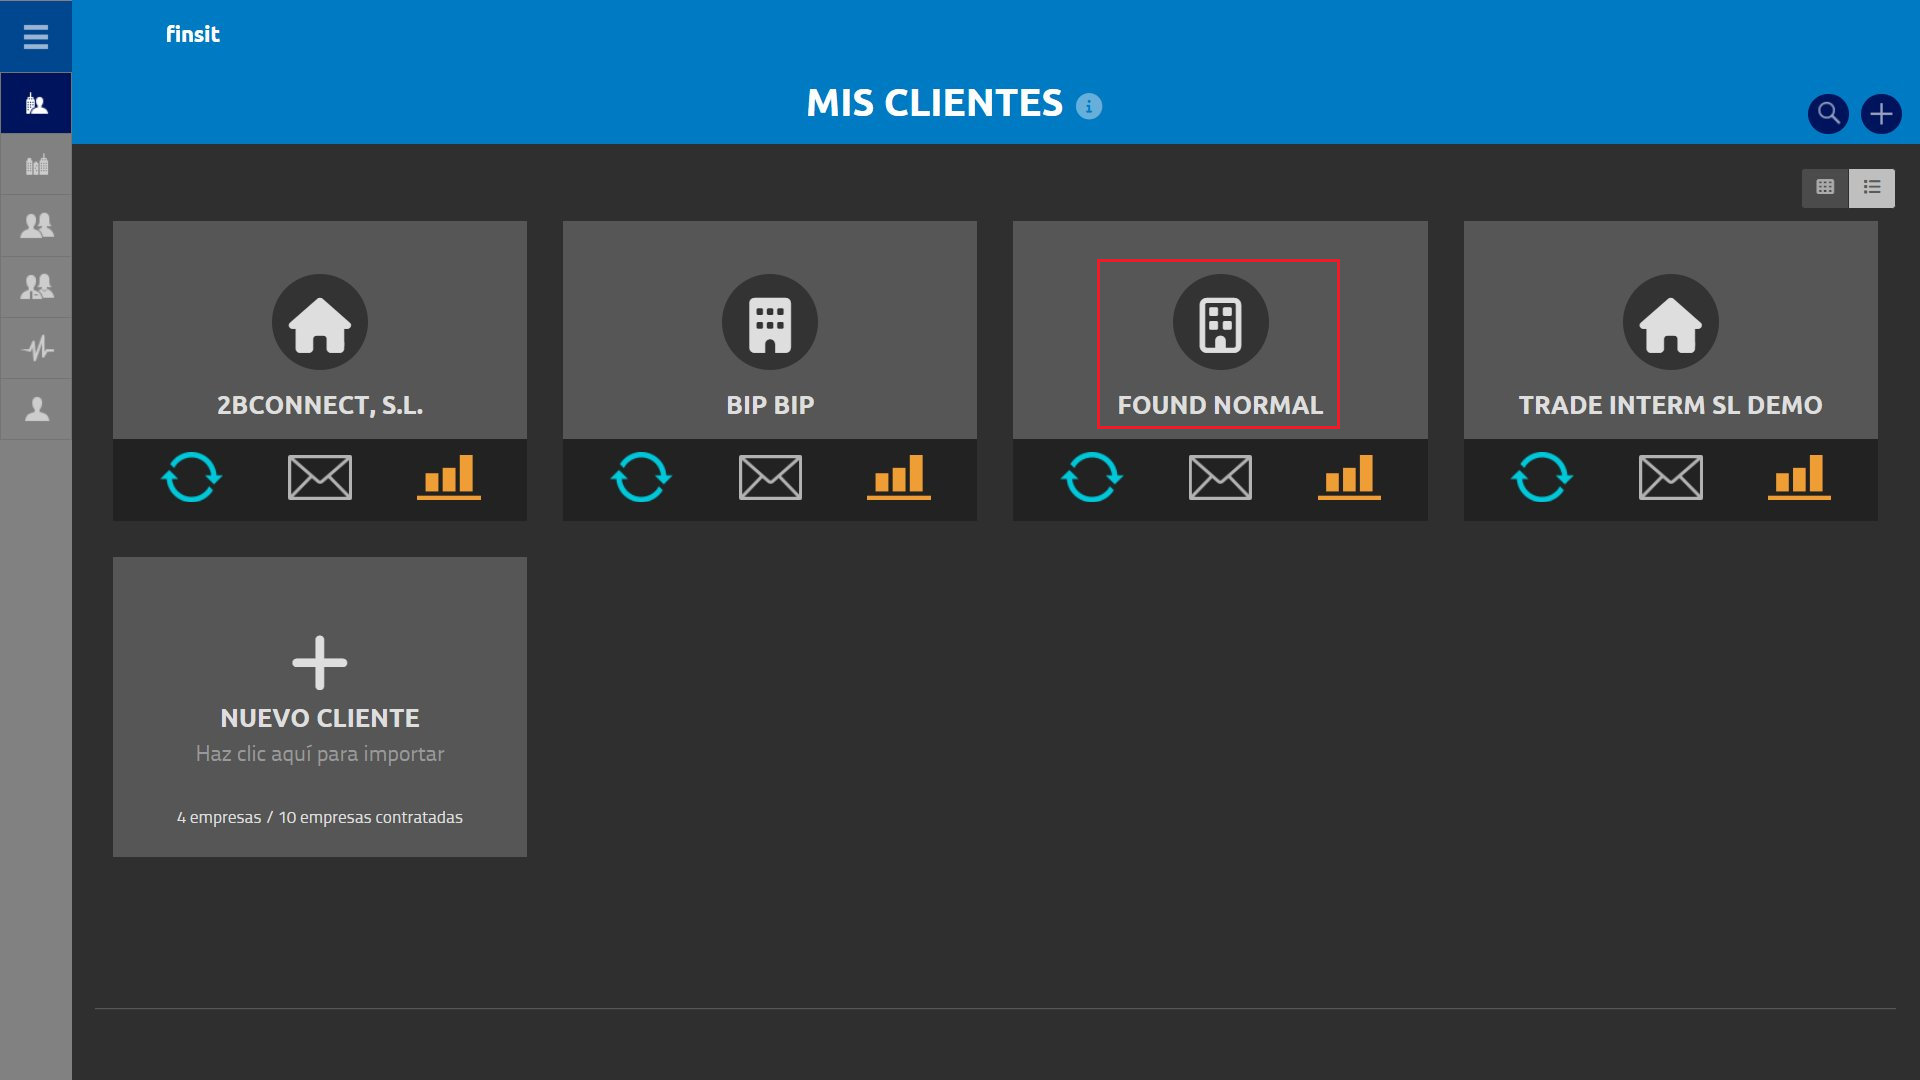Screen dimensions: 1920x1080
Task: Click the BIP BIP name label
Action: coord(770,405)
